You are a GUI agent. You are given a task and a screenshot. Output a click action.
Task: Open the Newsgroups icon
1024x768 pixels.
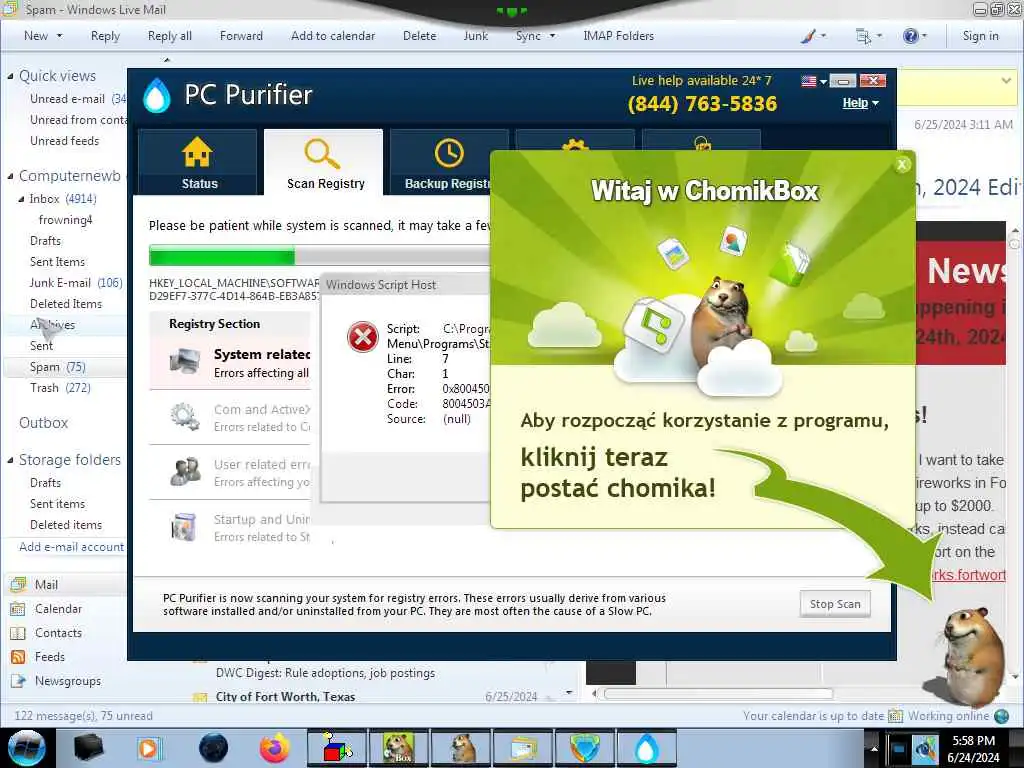[18, 681]
